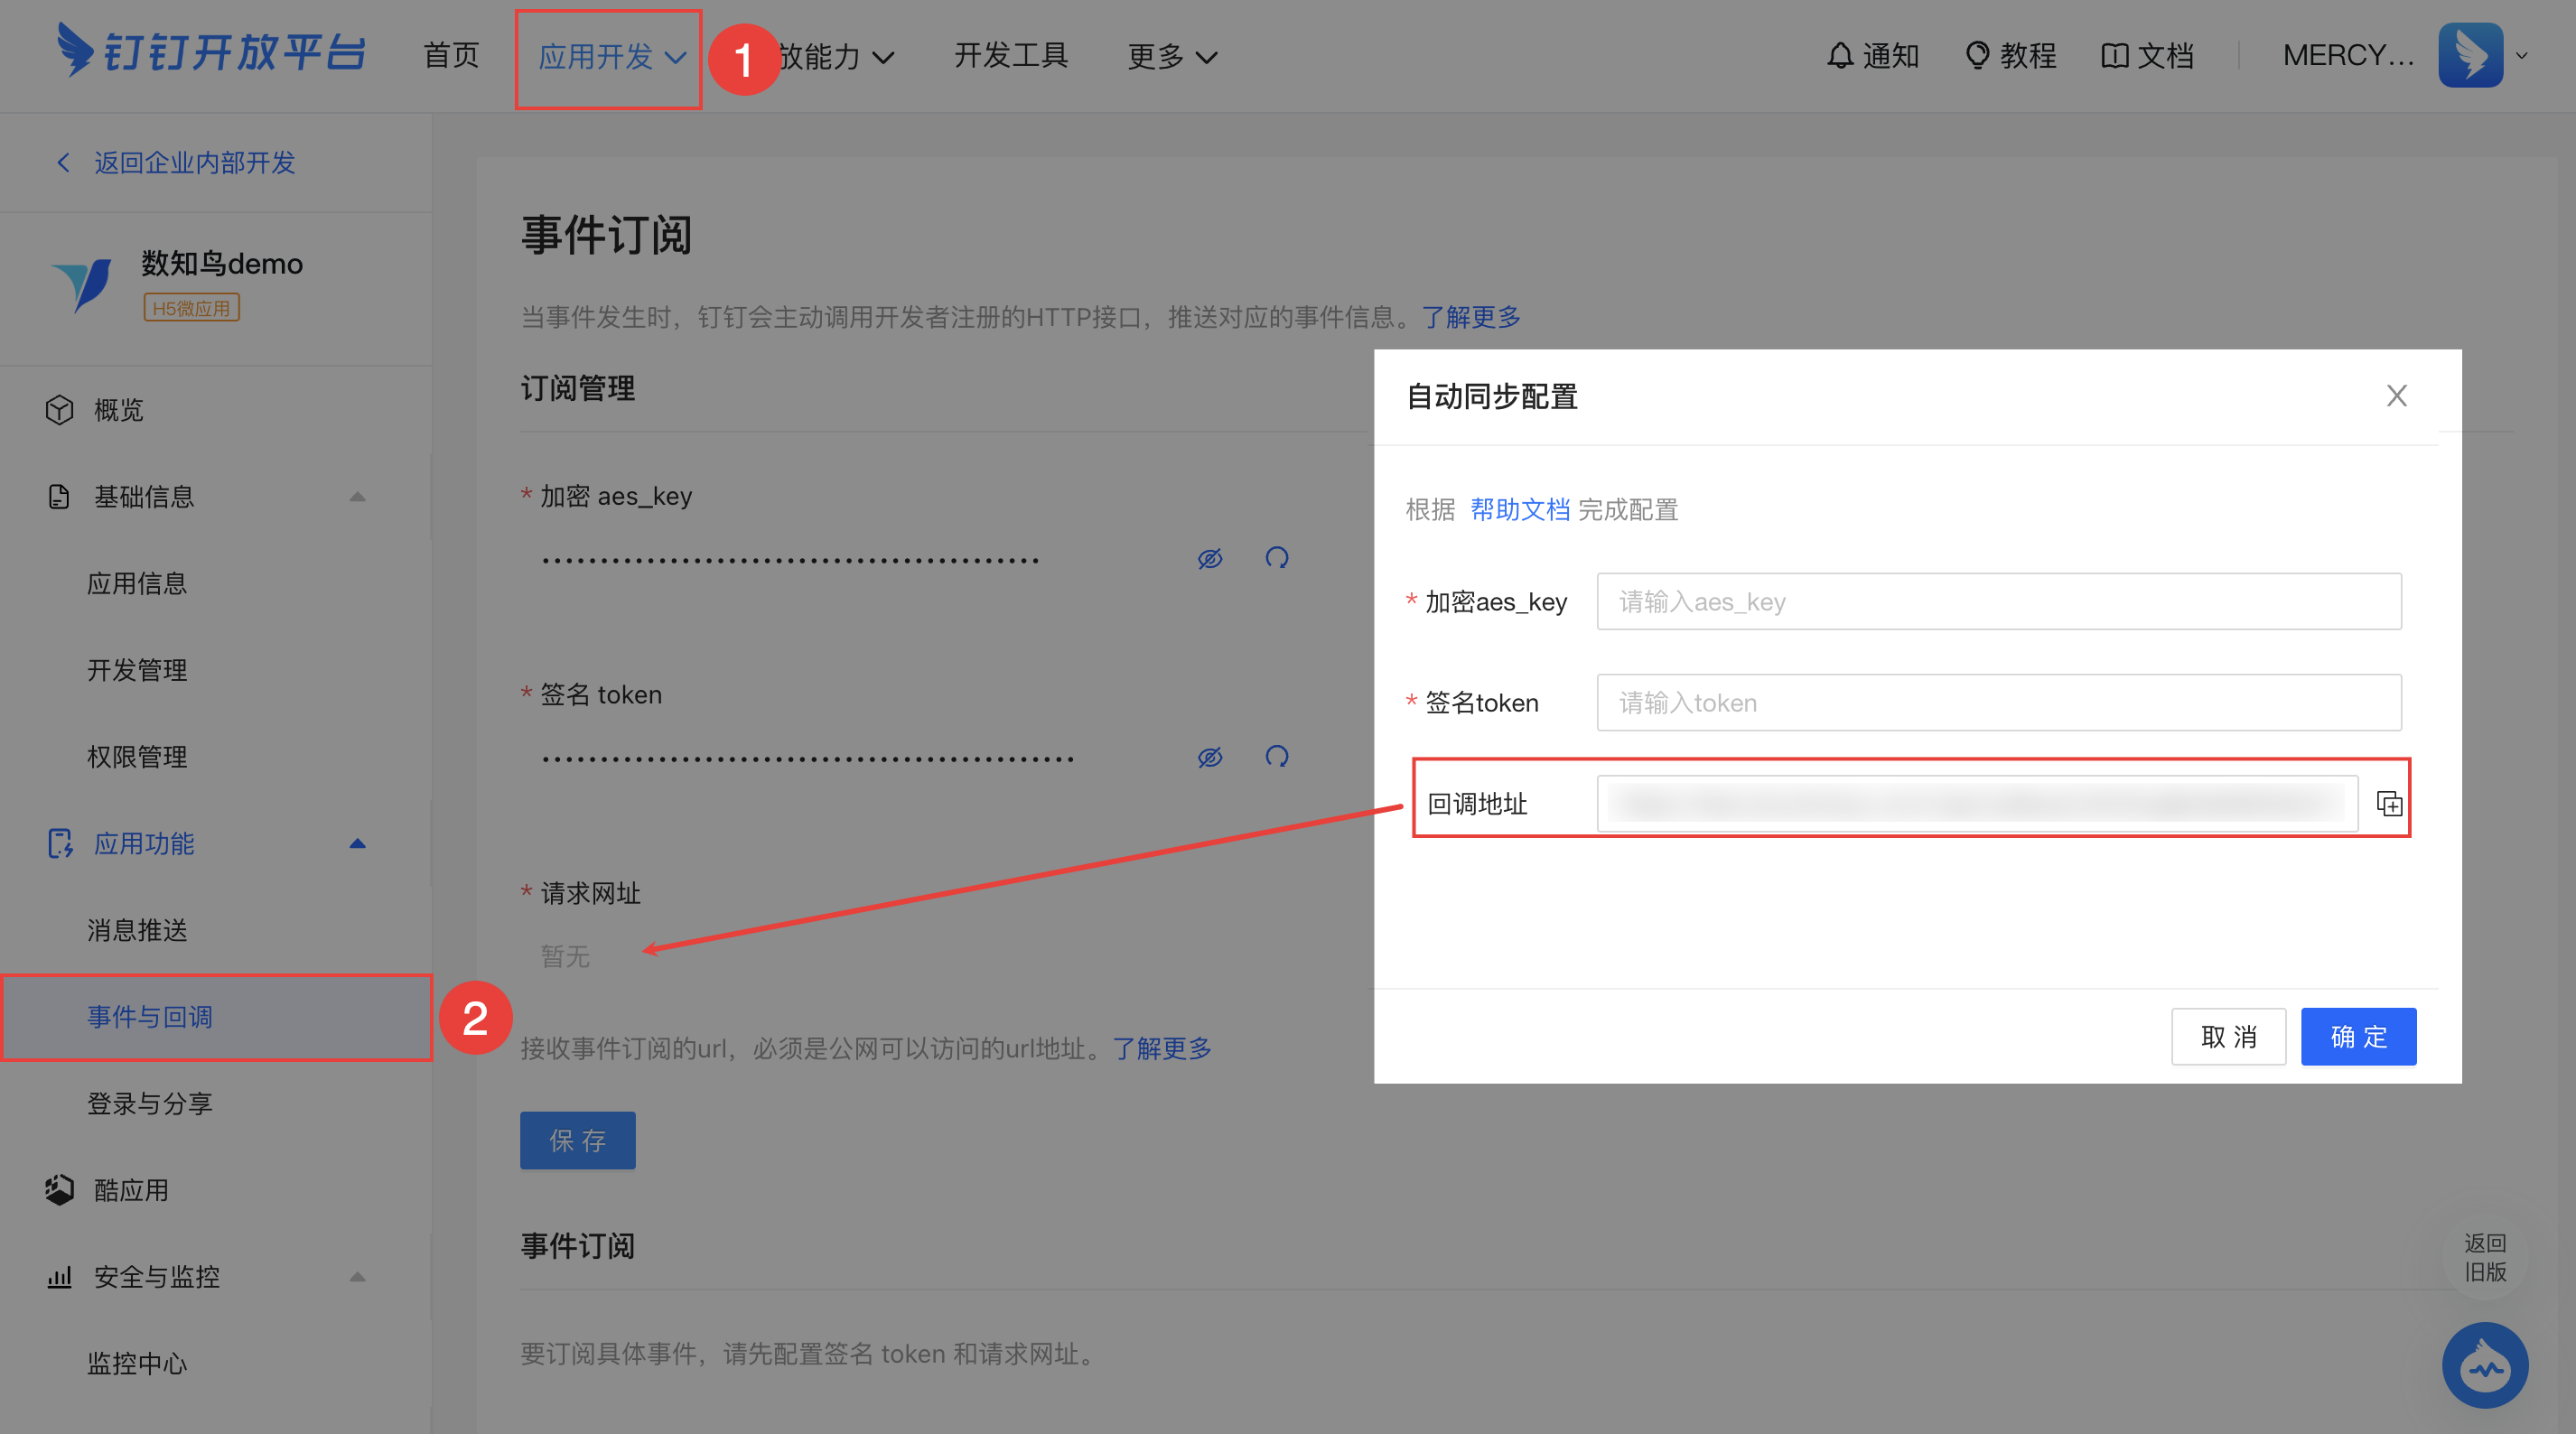Click the floating assistant robot icon
This screenshot has height=1434, width=2576.
tap(2484, 1365)
